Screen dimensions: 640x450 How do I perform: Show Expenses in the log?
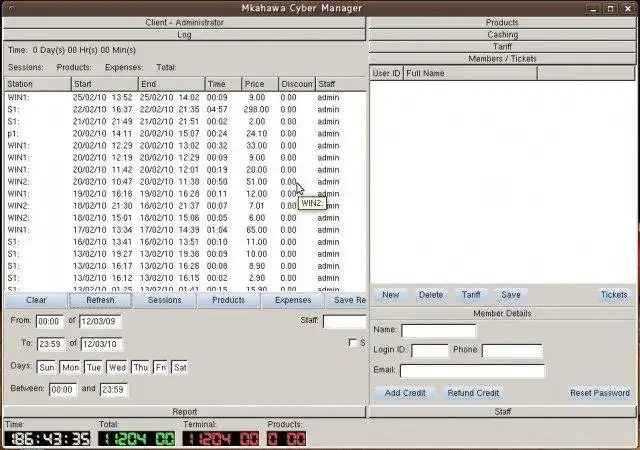[293, 300]
